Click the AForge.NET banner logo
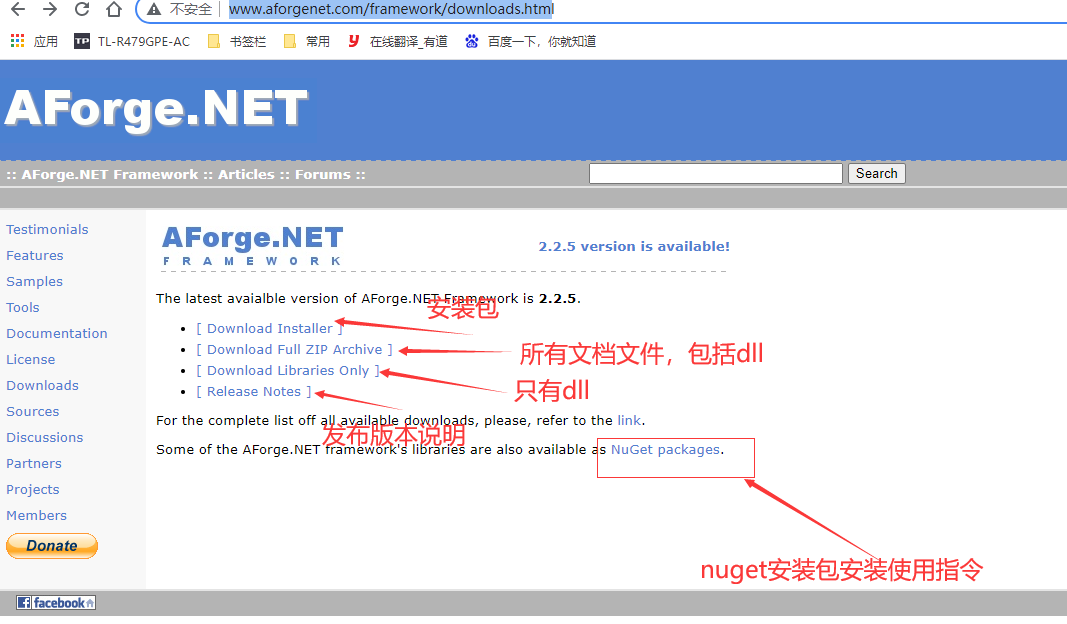 coord(157,109)
